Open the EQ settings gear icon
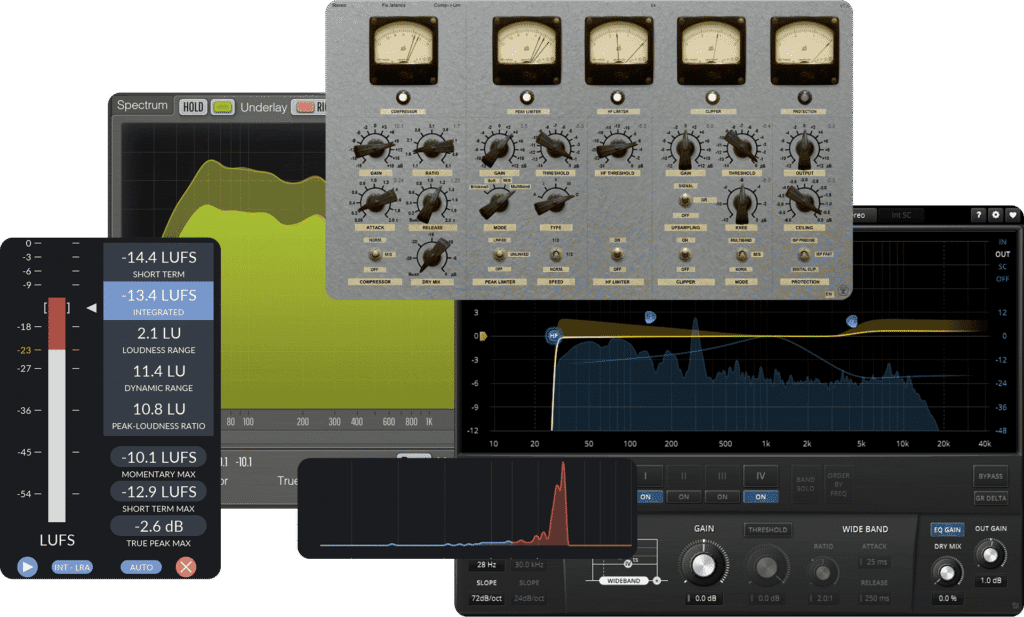This screenshot has height=617, width=1024. [x=995, y=215]
